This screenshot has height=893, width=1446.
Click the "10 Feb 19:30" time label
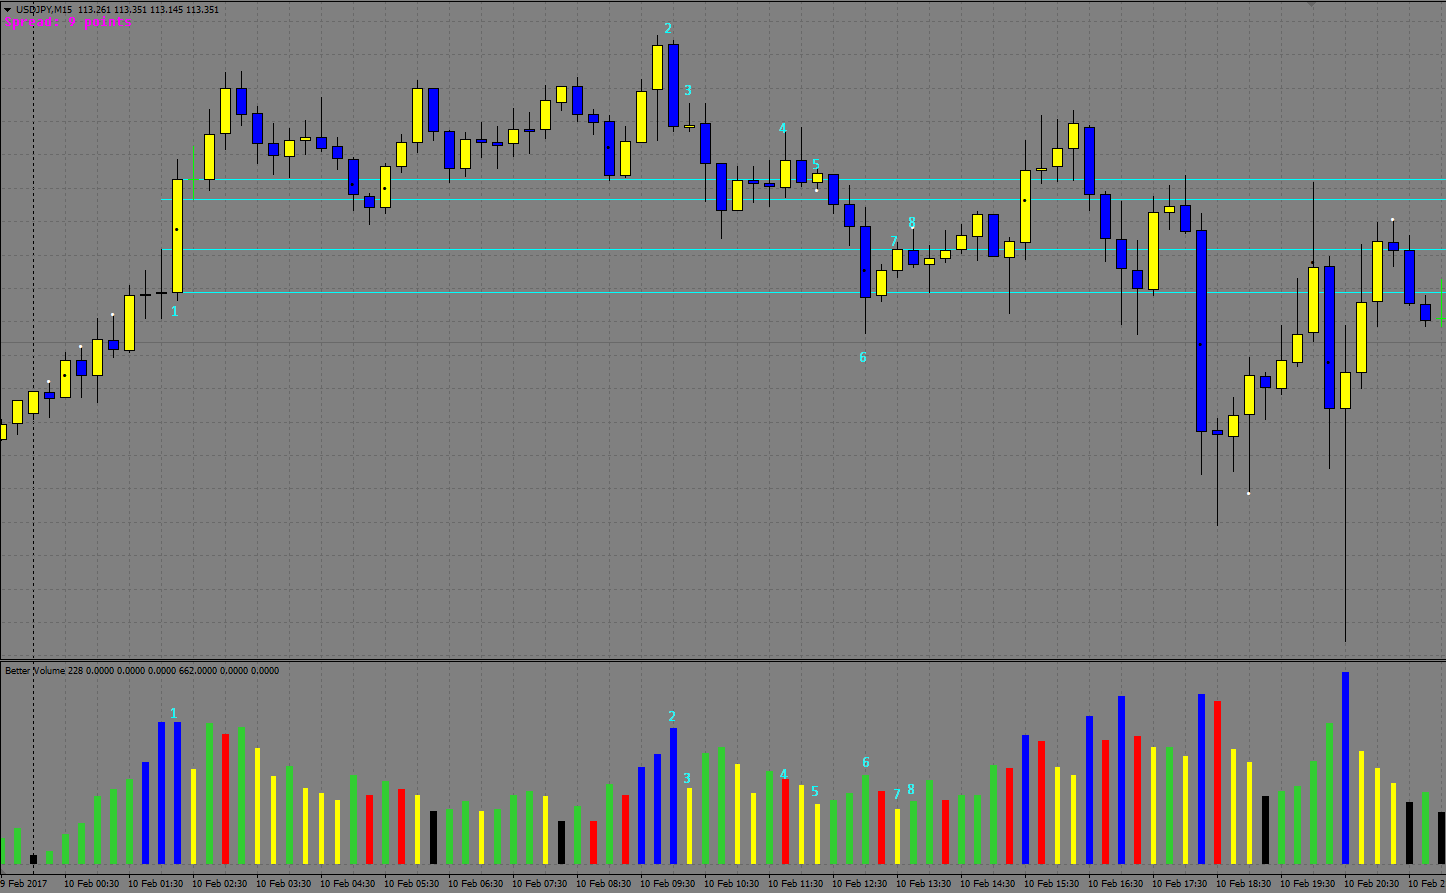click(x=1307, y=884)
